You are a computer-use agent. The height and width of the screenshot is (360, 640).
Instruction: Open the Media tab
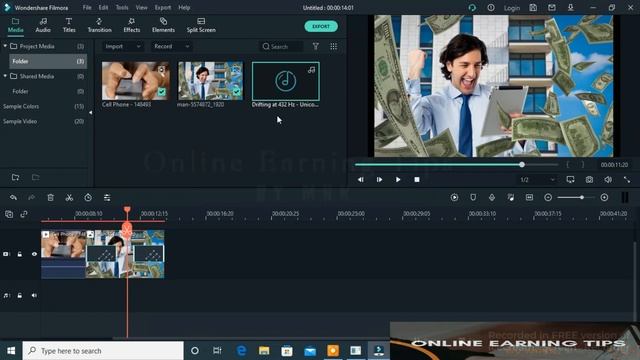pos(16,25)
